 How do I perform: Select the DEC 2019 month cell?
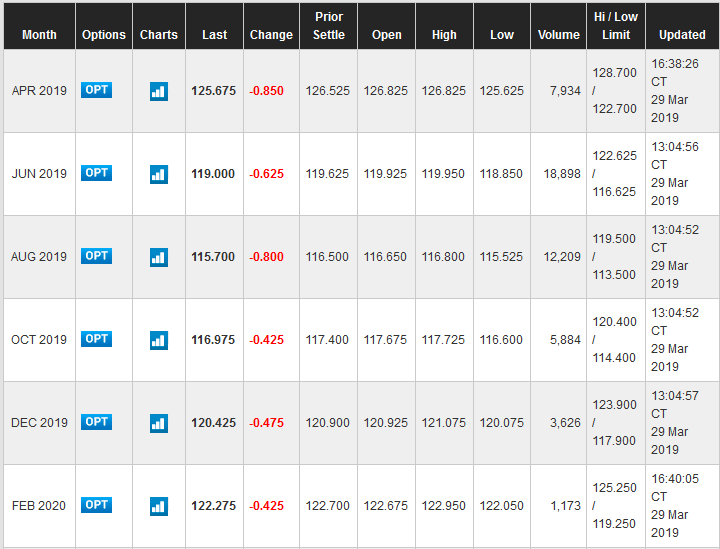[x=39, y=423]
